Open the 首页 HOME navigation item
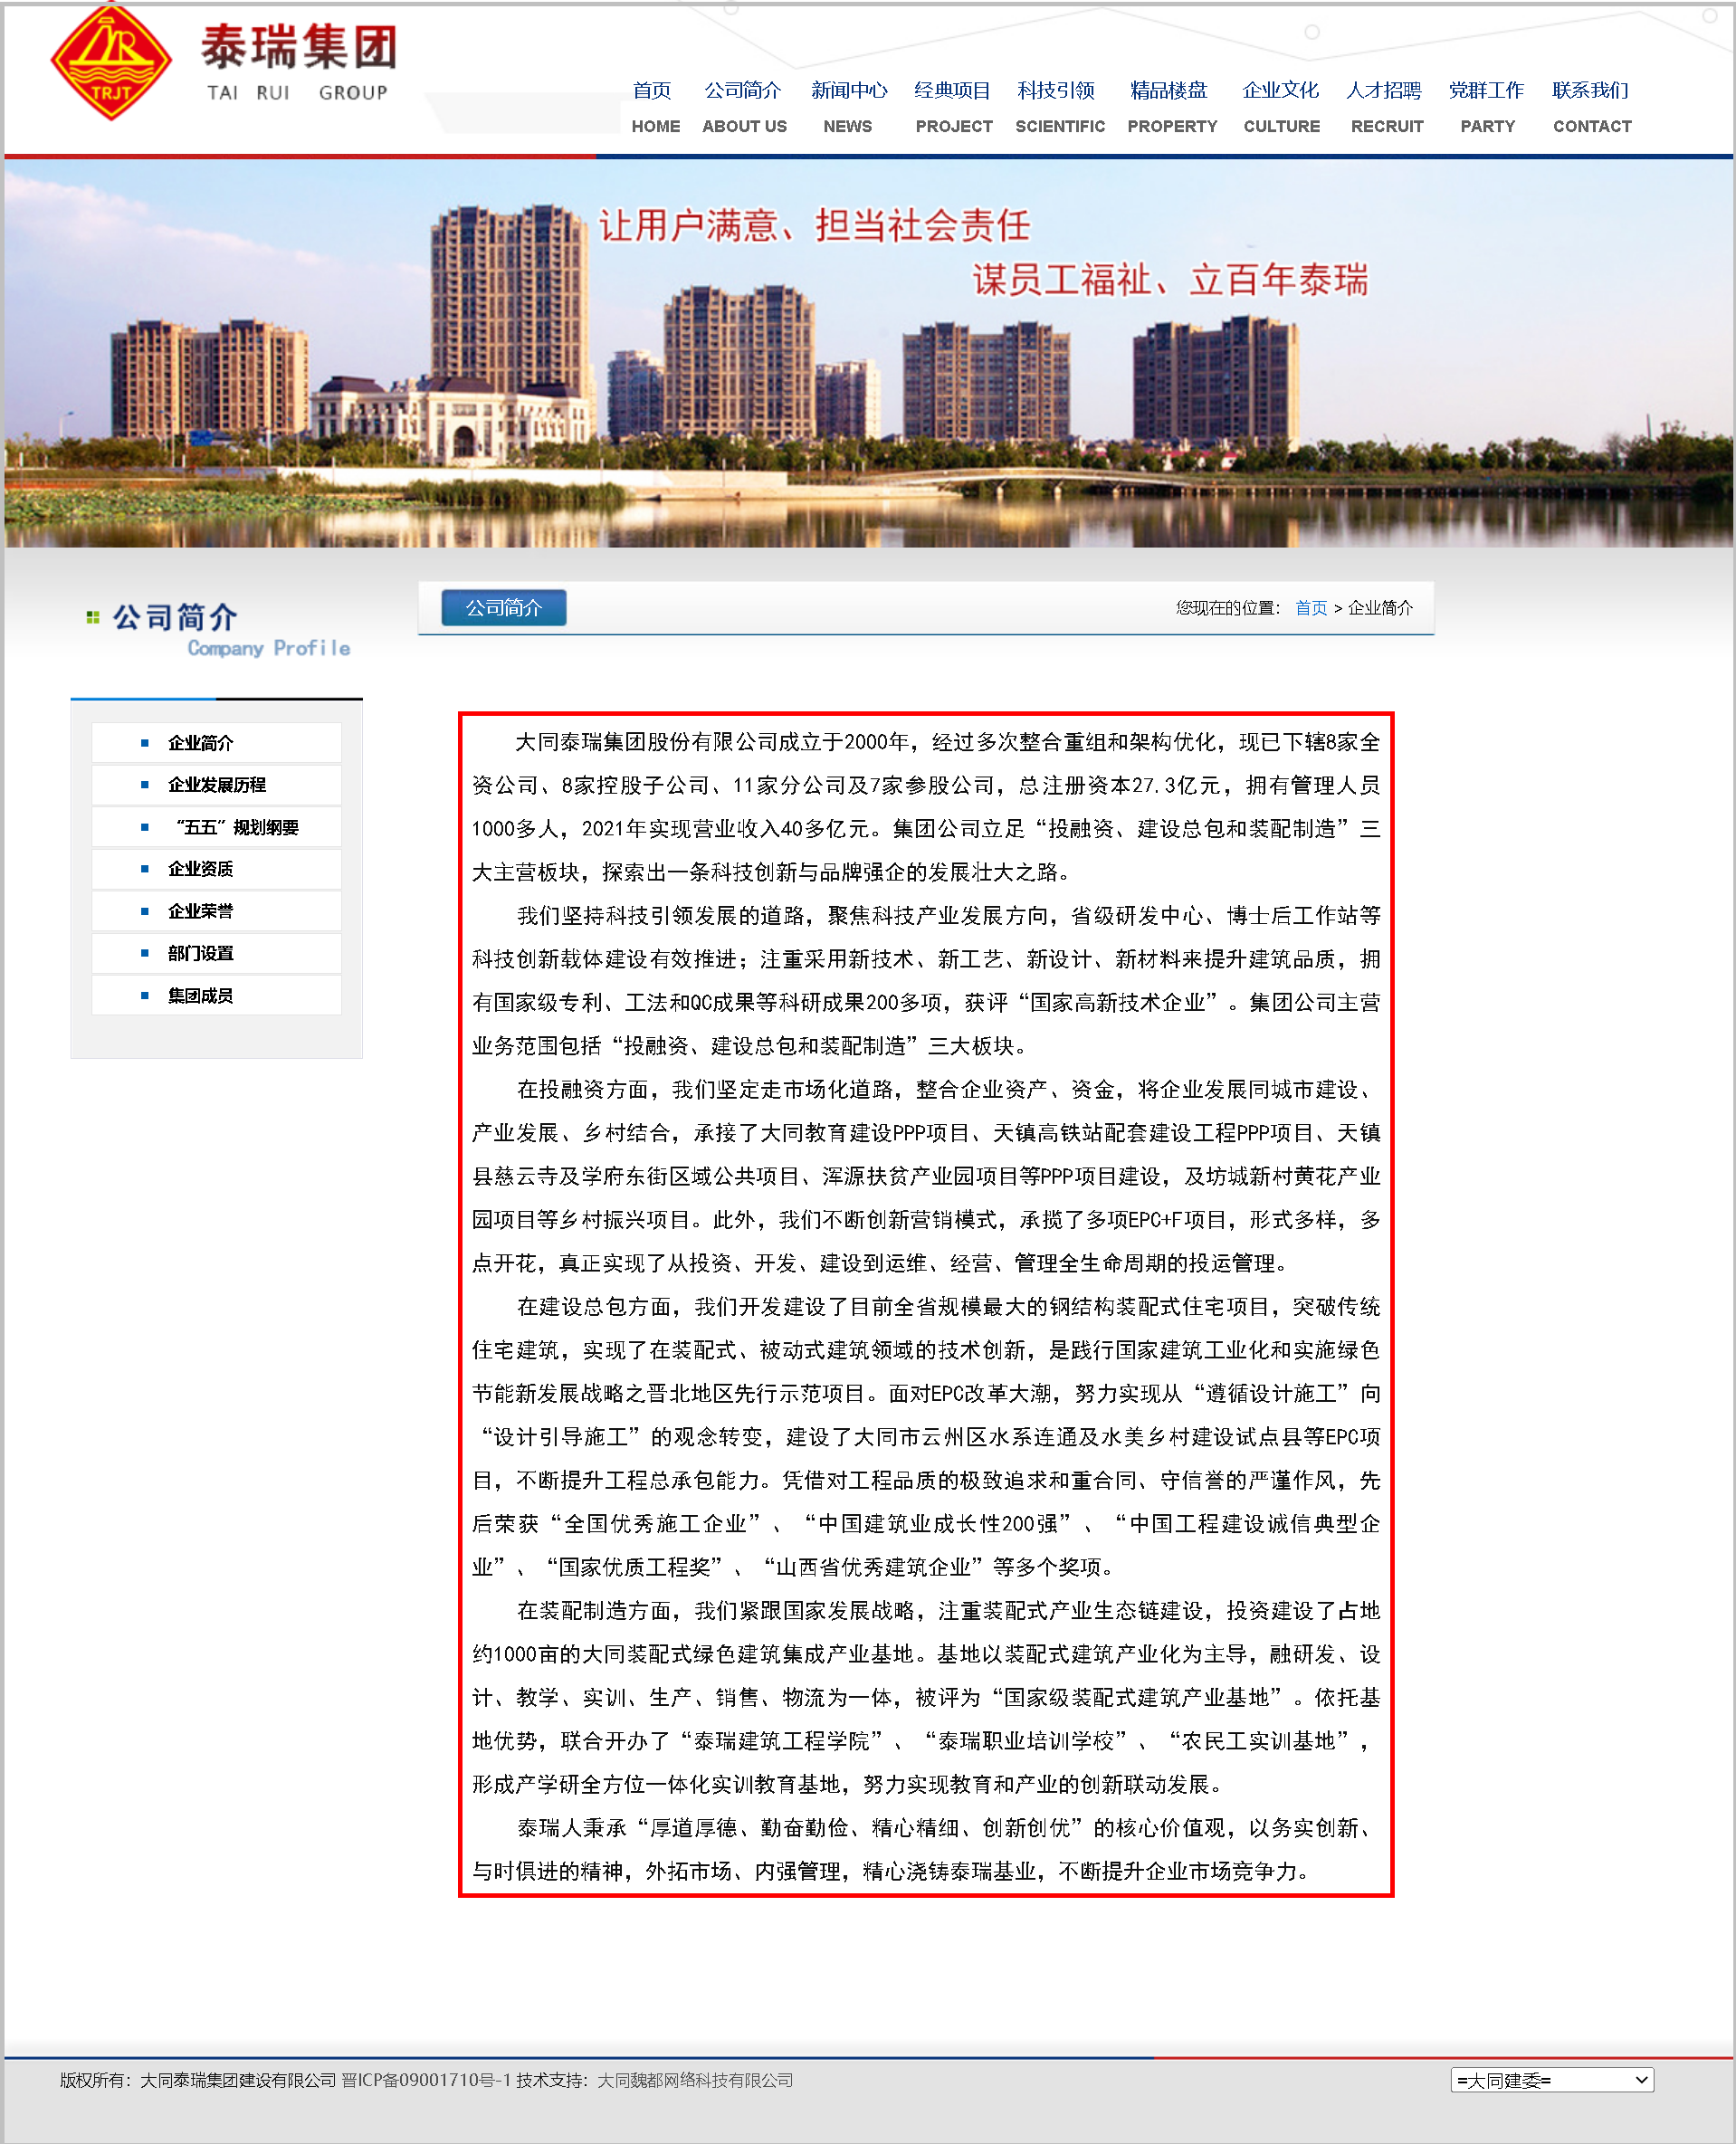The image size is (1736, 2144). point(654,106)
